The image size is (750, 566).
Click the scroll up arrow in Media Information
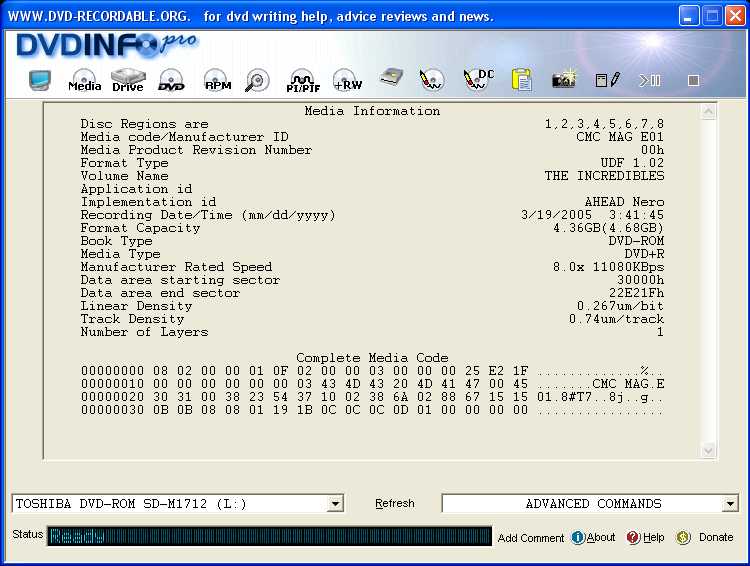click(x=708, y=111)
